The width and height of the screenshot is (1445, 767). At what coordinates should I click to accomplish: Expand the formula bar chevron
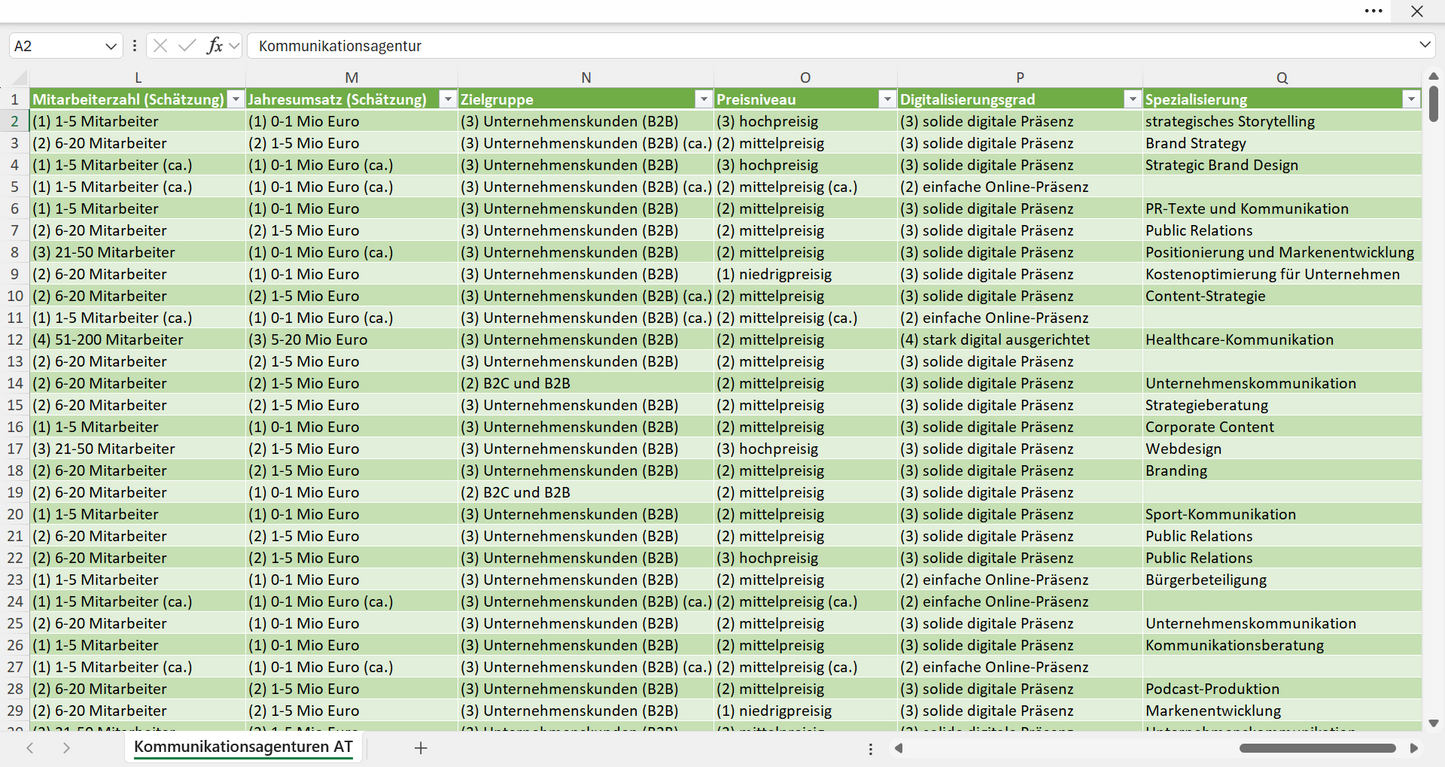click(1425, 46)
